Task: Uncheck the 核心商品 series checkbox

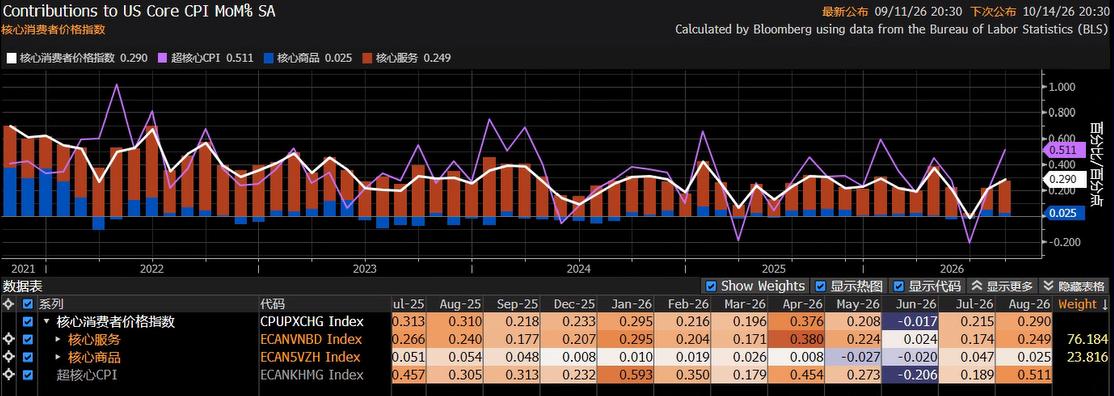Action: click(28, 357)
